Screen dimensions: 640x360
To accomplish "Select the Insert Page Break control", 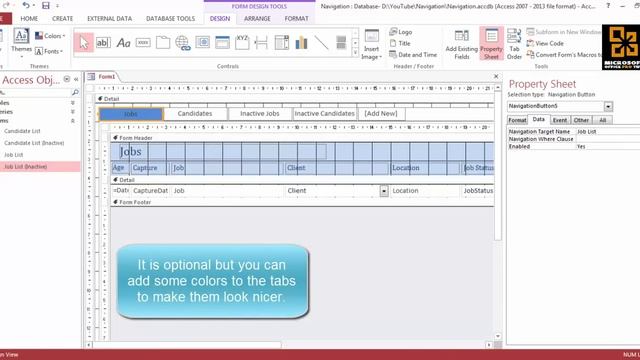I will click(261, 42).
